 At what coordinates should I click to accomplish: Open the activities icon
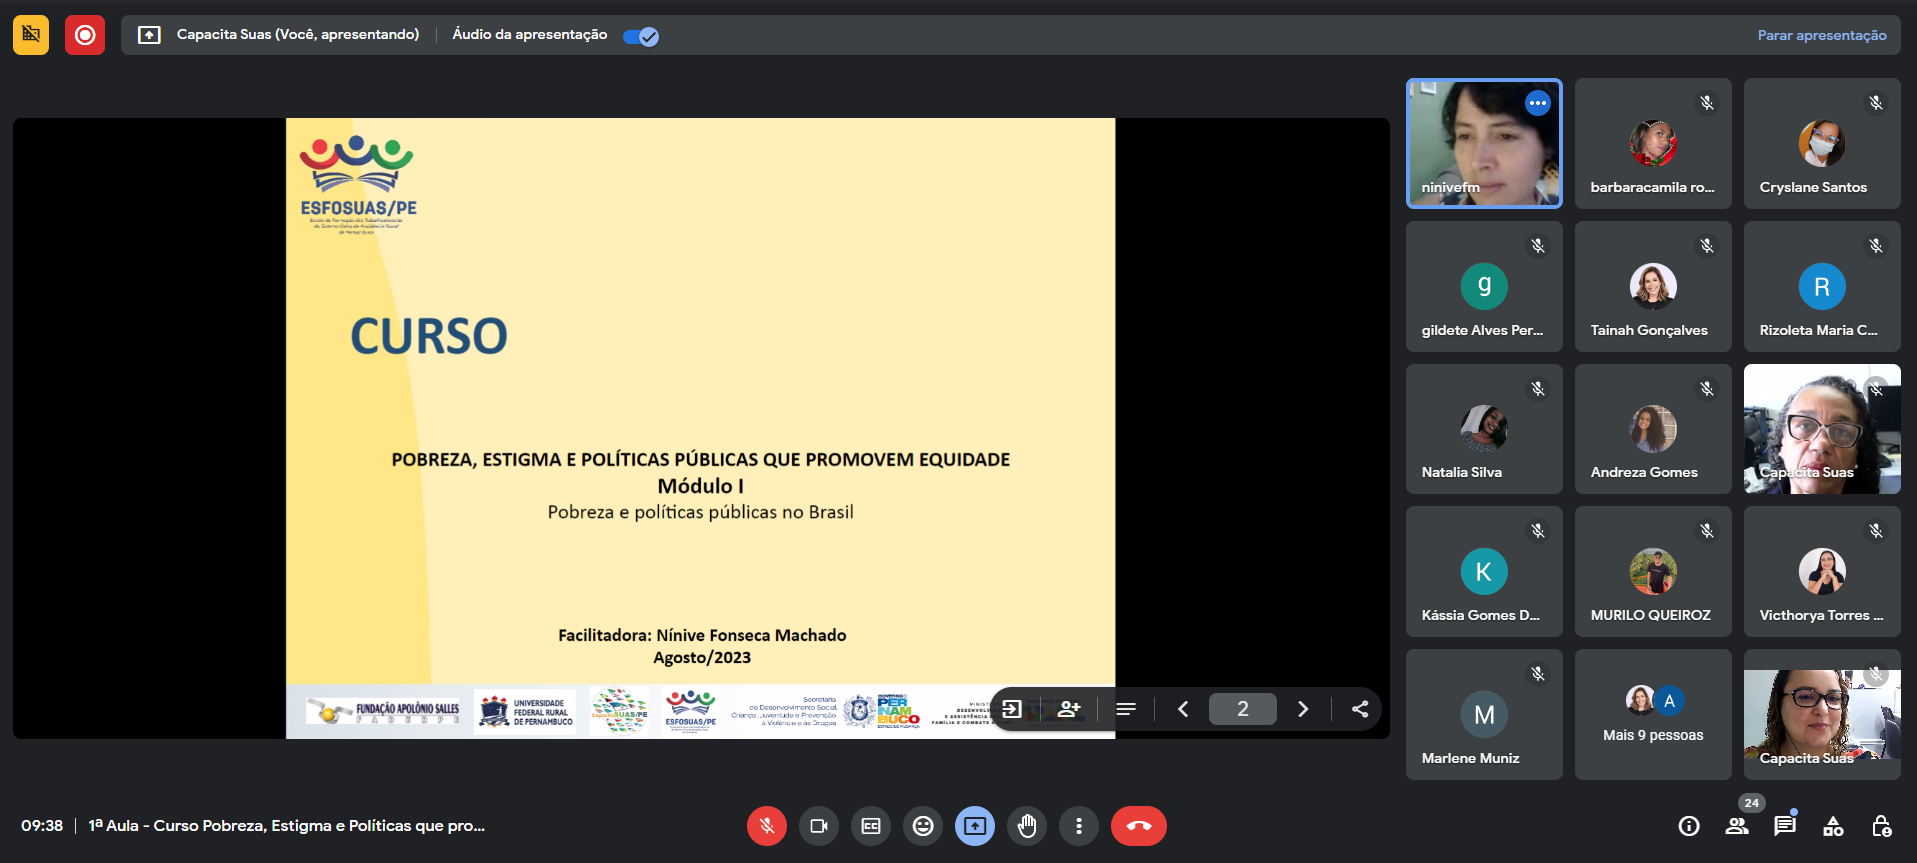tap(1832, 826)
